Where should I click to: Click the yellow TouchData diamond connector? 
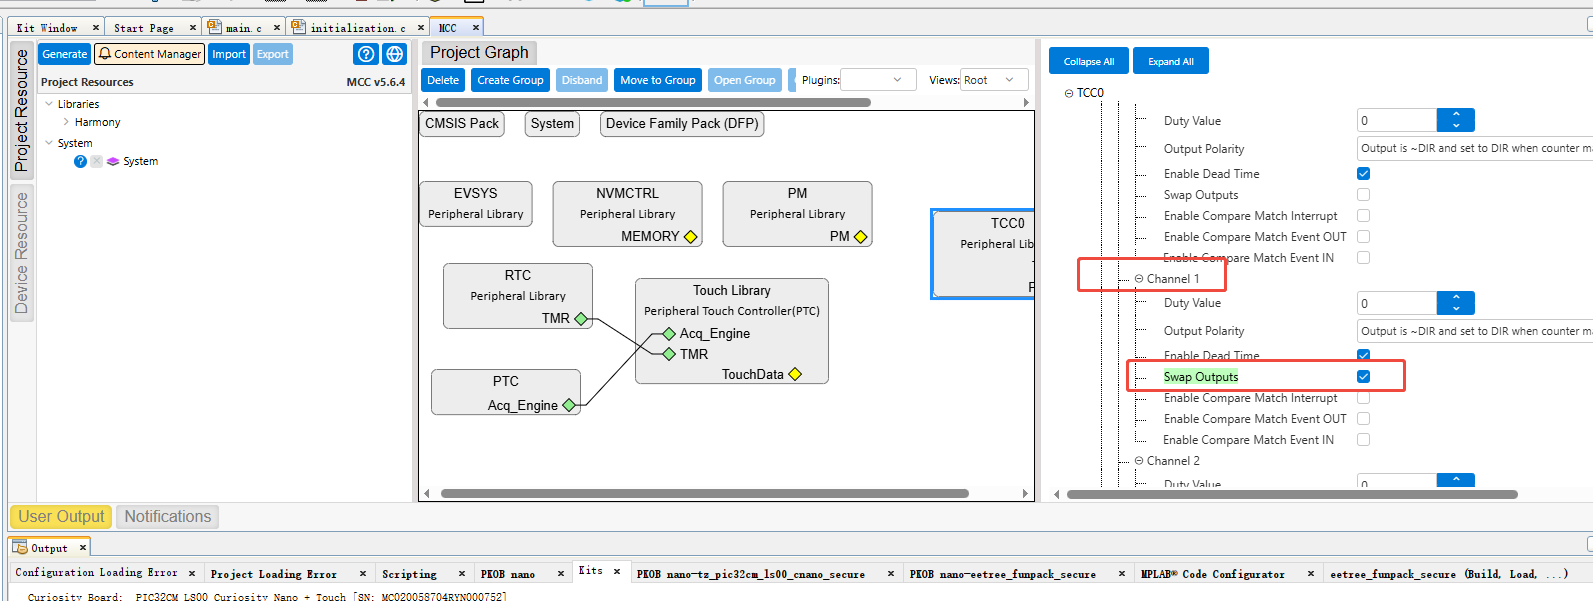point(795,374)
